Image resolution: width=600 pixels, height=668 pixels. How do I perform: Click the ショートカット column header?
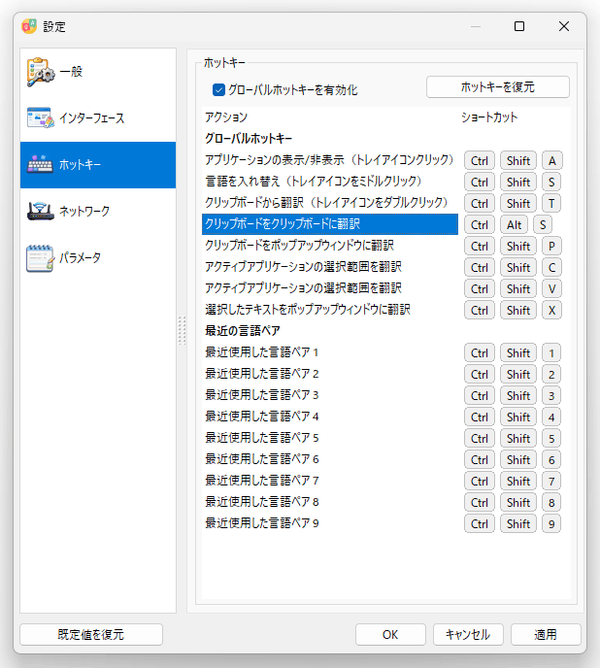pyautogui.click(x=489, y=117)
